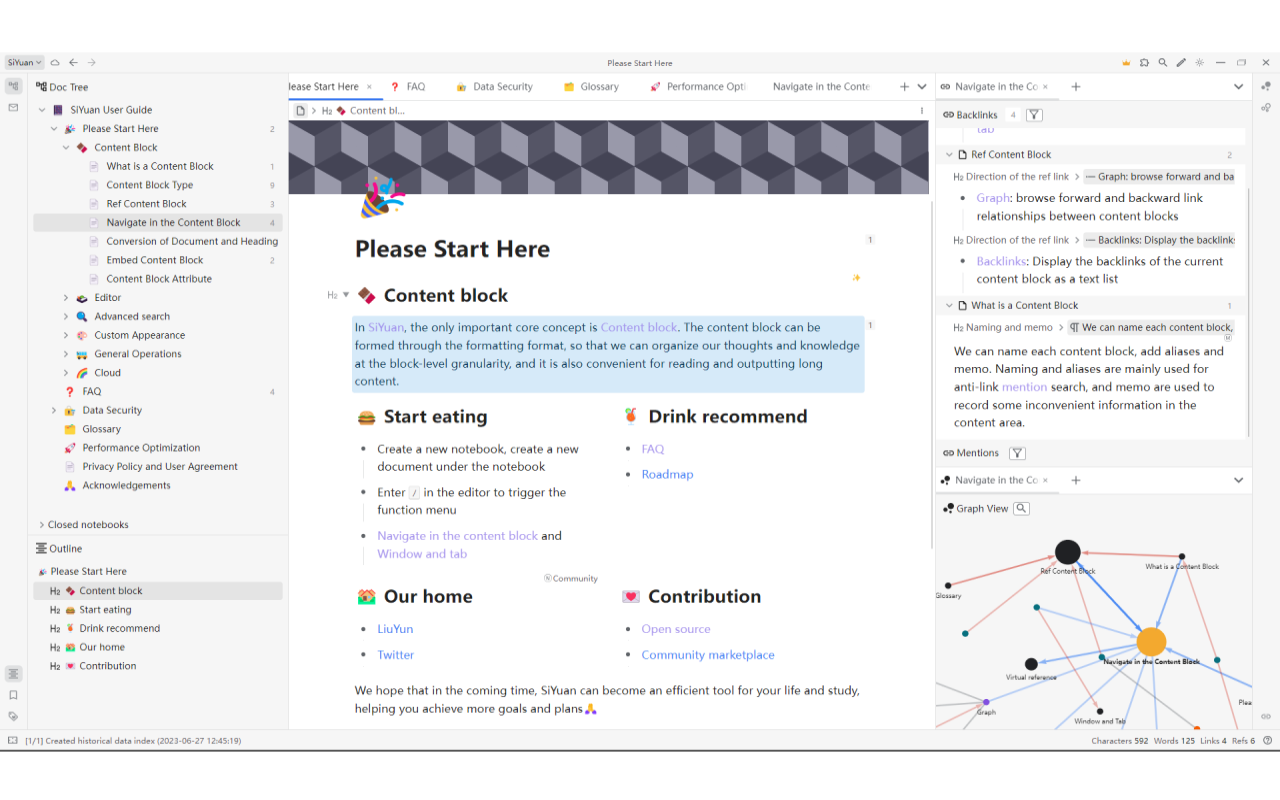Close the Please Start Here tab
The width and height of the screenshot is (1280, 800).
pos(369,87)
